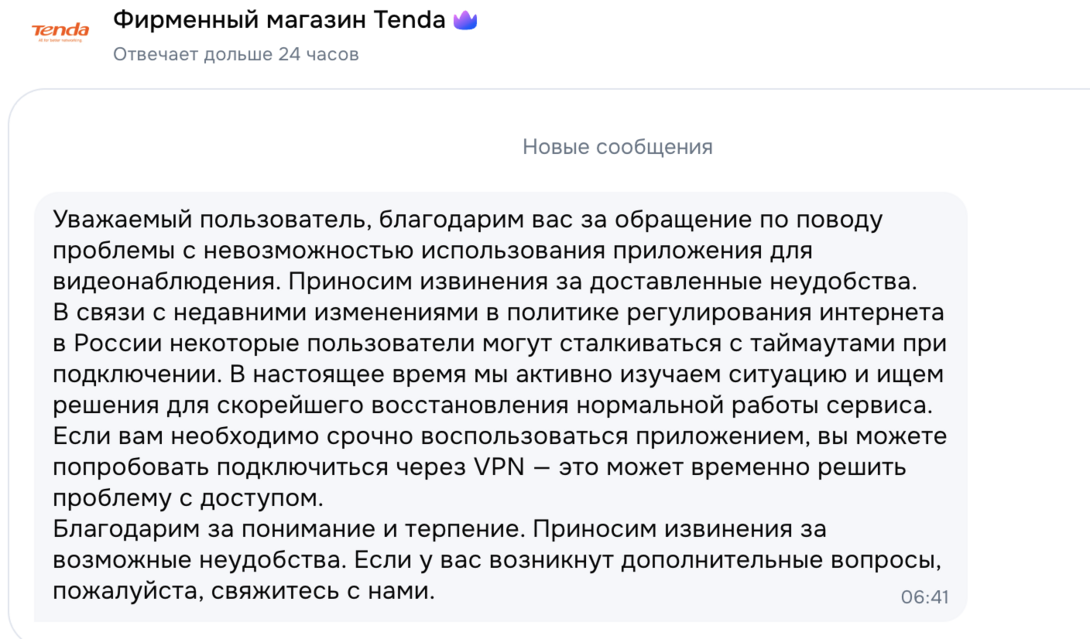The image size is (1090, 639).
Task: Click the line starting Если вам необходимо
Action: 498,436
